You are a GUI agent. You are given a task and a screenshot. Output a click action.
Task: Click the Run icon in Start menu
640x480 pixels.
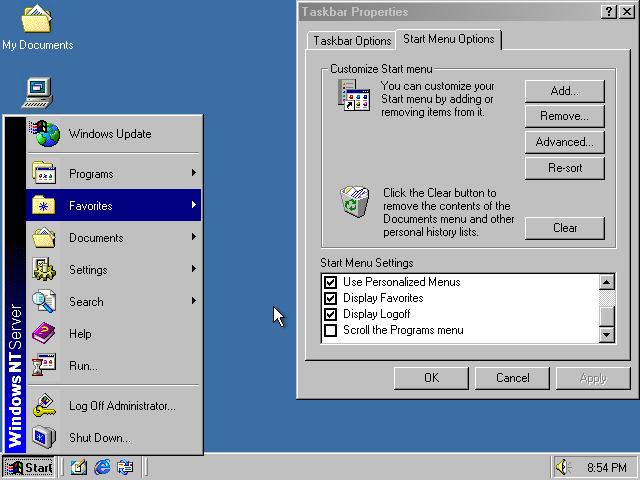pyautogui.click(x=44, y=365)
